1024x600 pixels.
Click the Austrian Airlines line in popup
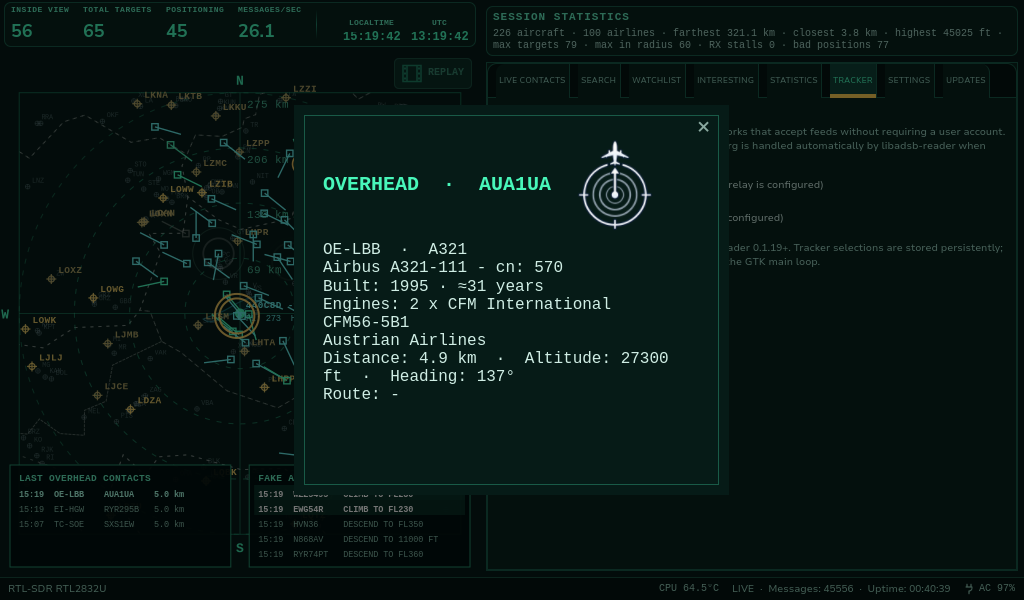404,340
